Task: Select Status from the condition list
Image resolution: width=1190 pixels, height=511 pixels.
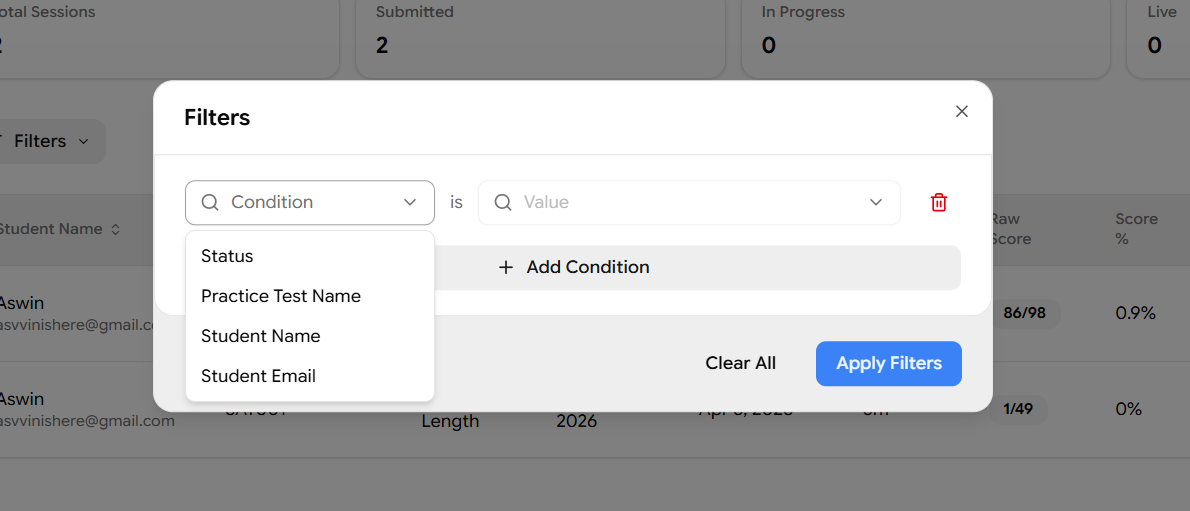Action: coord(227,256)
